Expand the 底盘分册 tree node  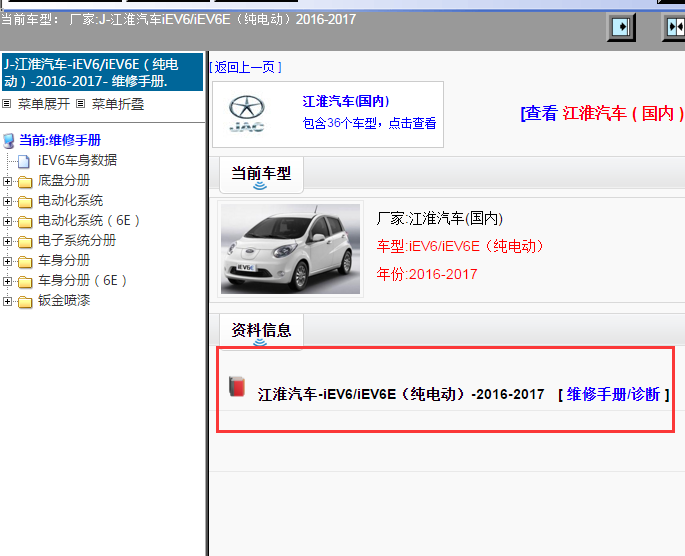tap(7, 181)
